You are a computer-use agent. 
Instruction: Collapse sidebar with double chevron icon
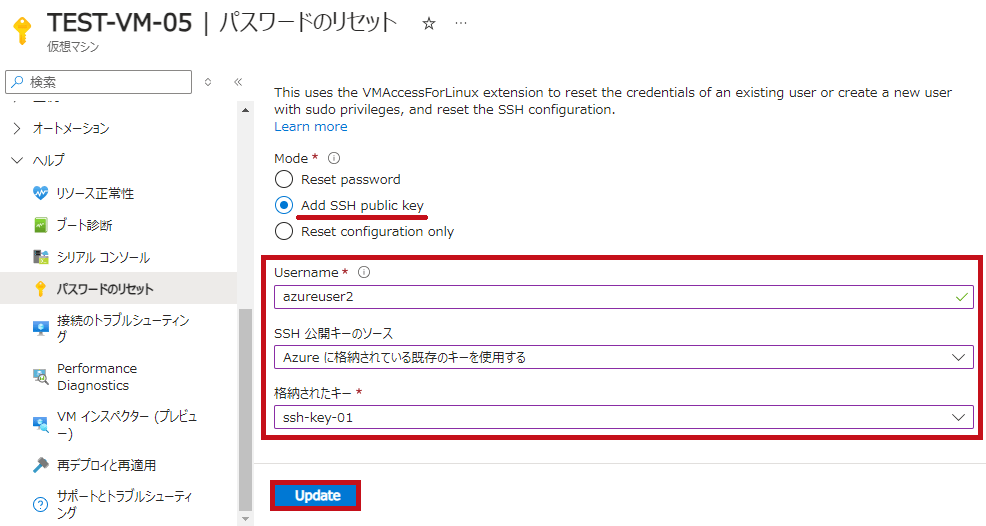click(x=238, y=82)
